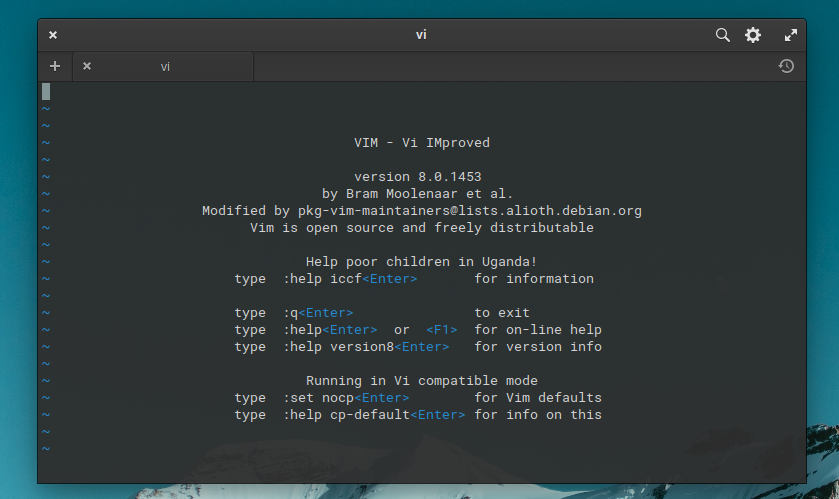Click the 'version 8.0.1453' text
Image resolution: width=839 pixels, height=499 pixels.
pos(417,177)
